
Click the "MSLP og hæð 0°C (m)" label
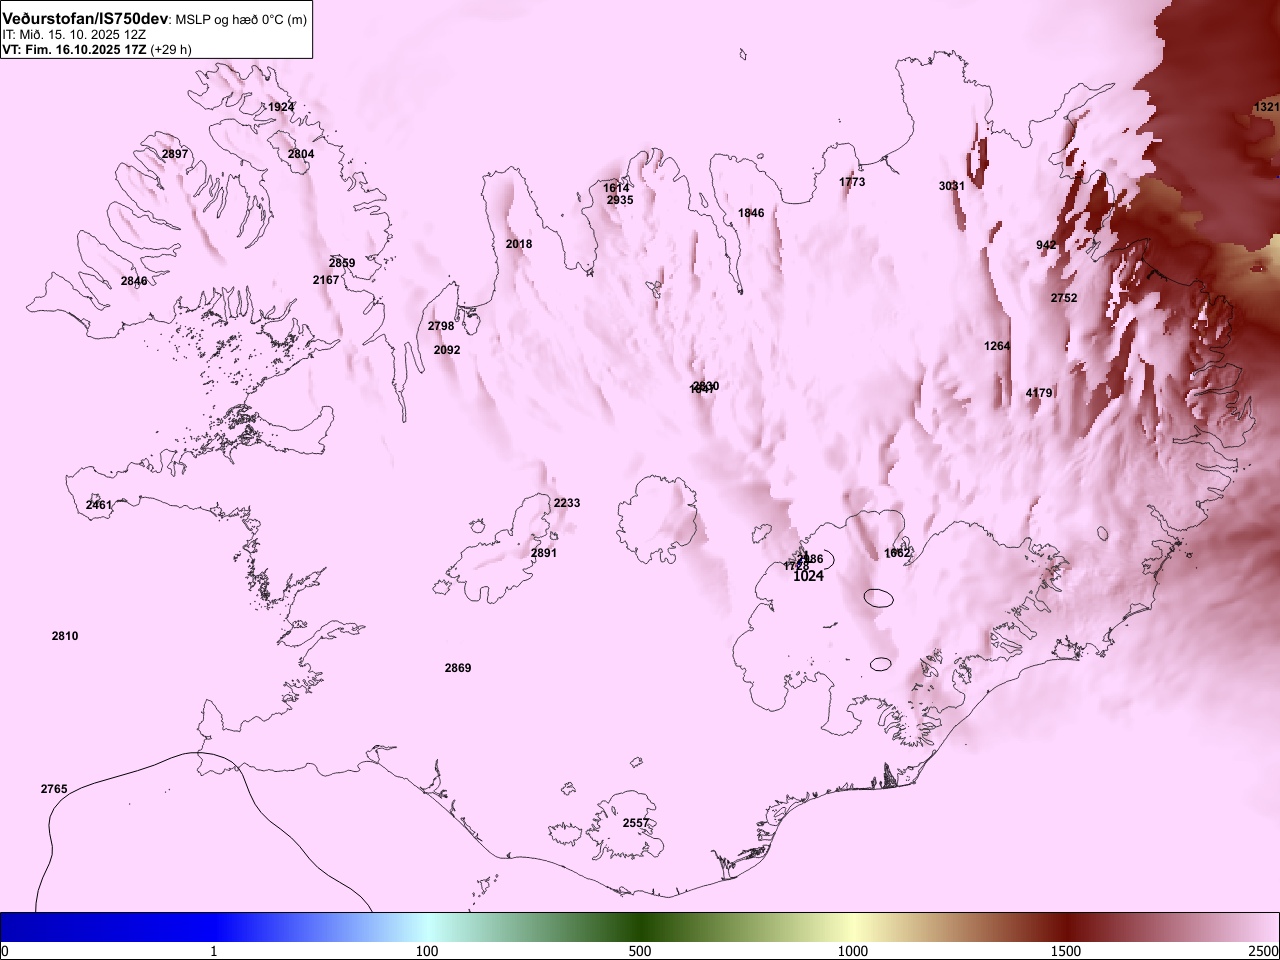click(x=241, y=20)
